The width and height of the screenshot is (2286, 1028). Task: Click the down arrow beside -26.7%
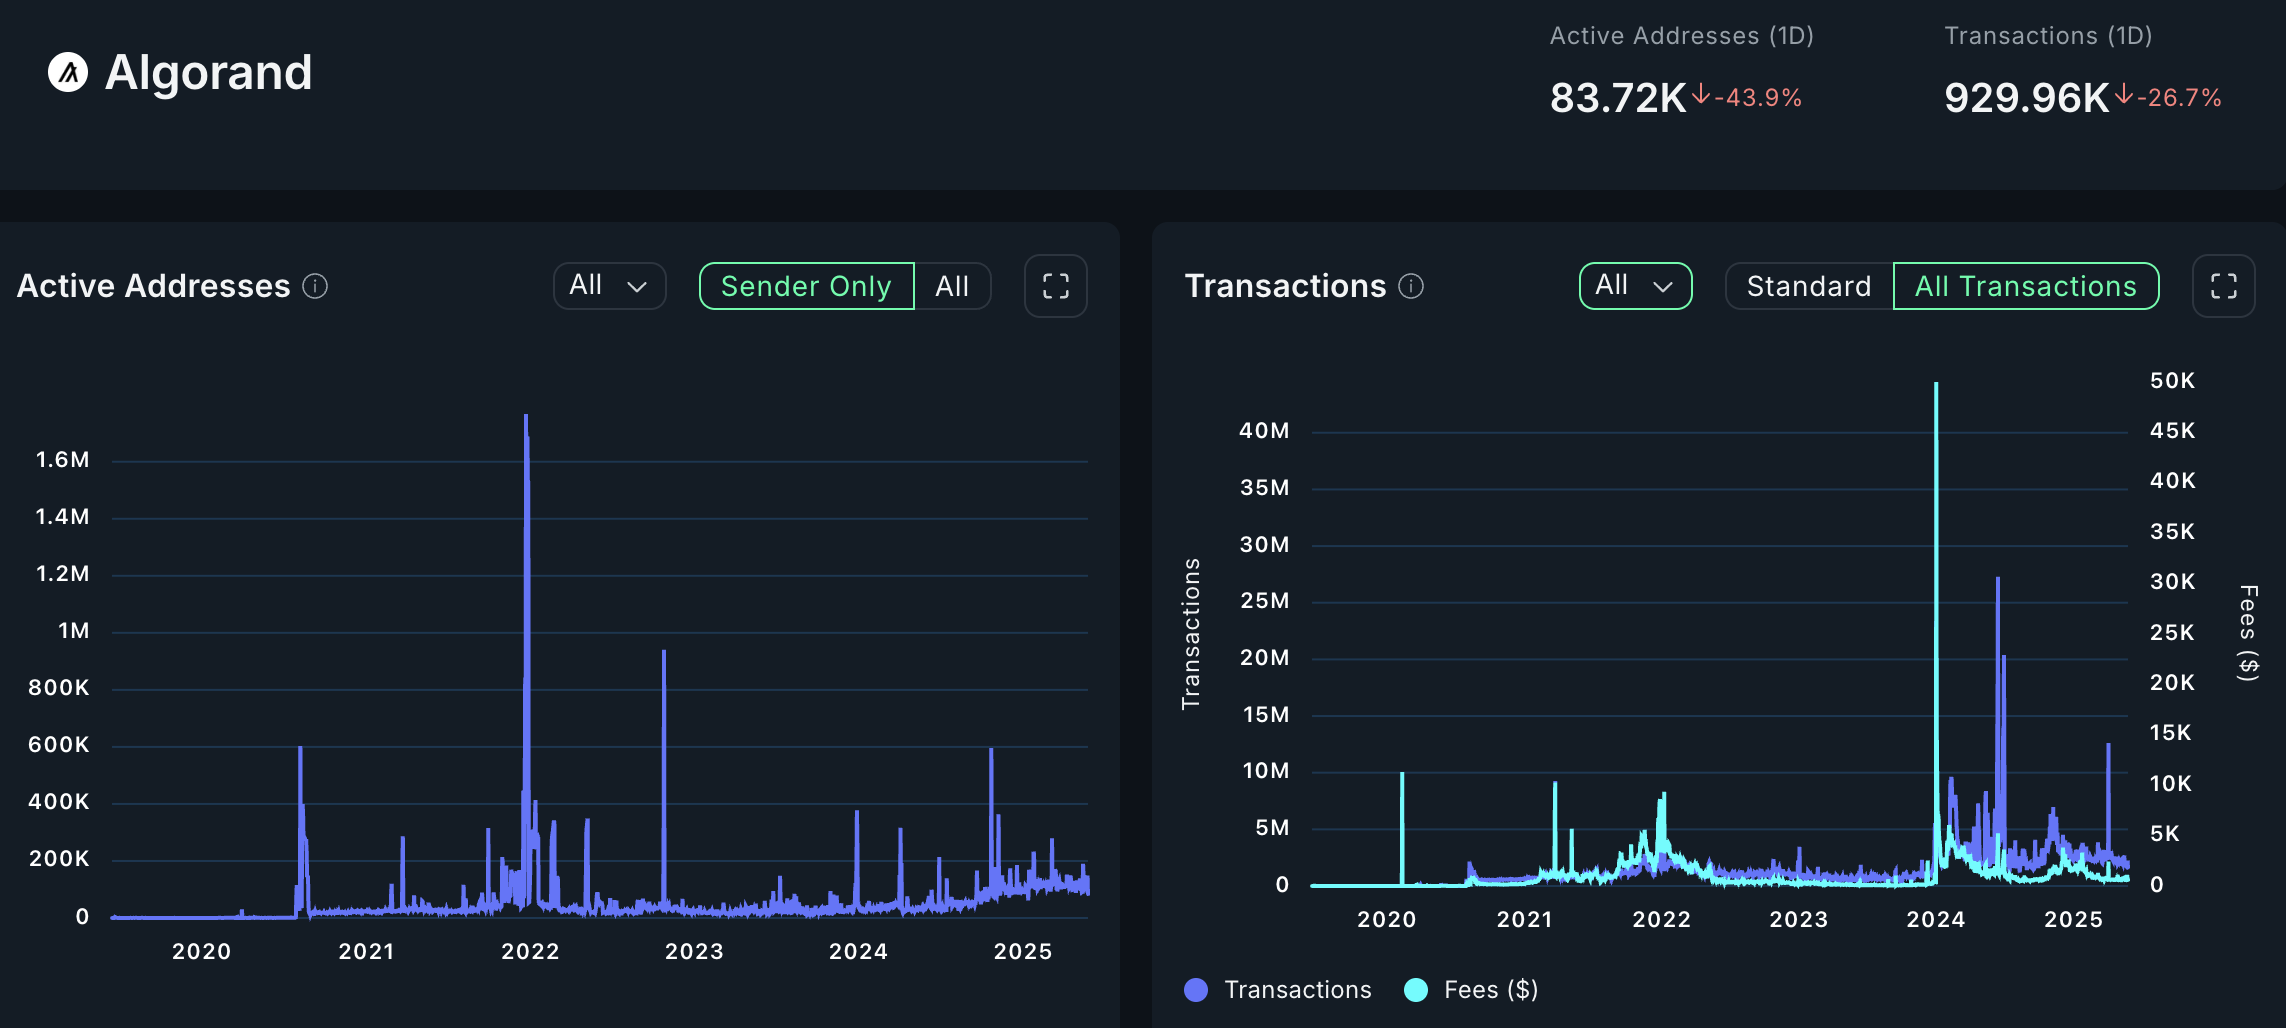(x=2123, y=95)
